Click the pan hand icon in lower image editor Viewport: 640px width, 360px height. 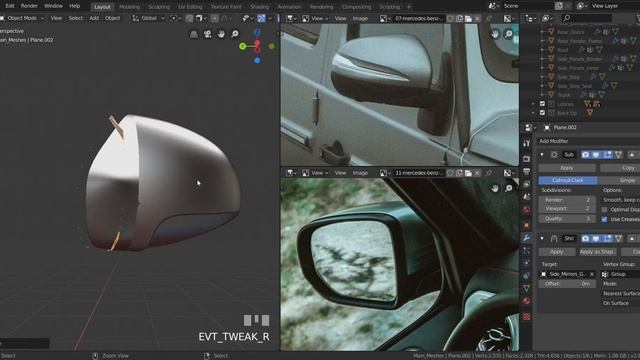pos(495,188)
